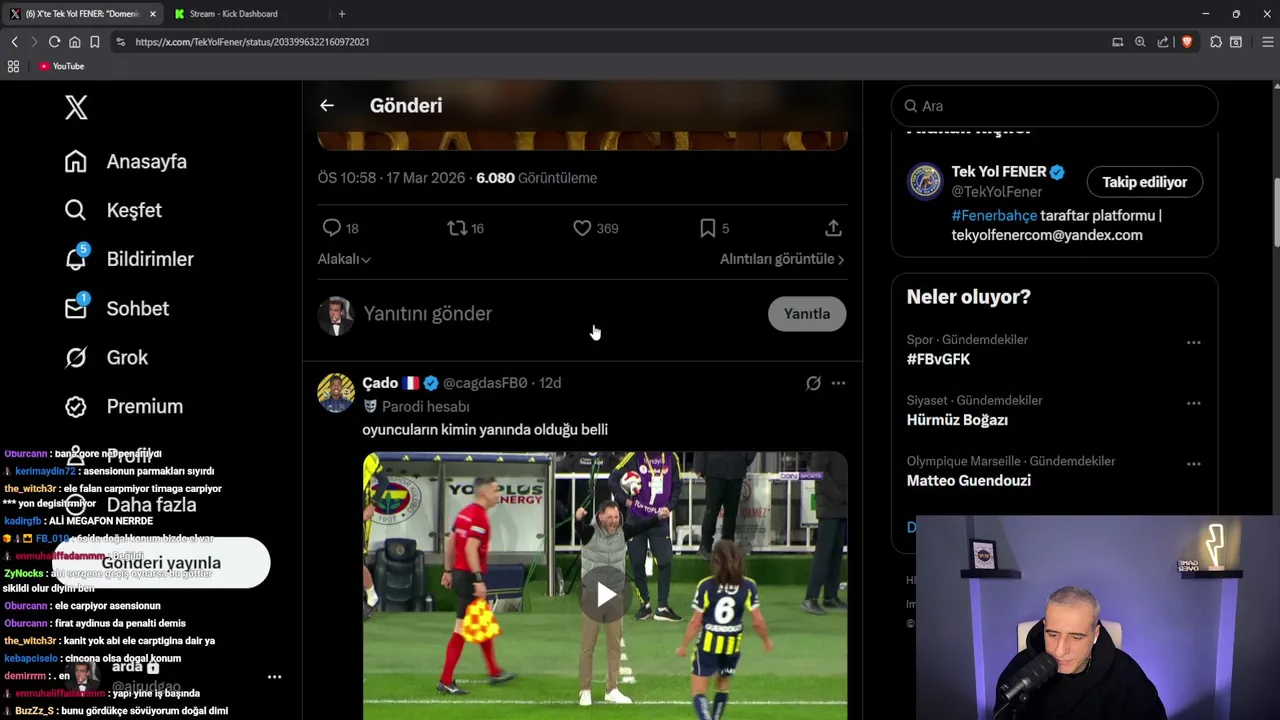Open the YouTube bookmark
This screenshot has width=1280, height=720.
(61, 66)
